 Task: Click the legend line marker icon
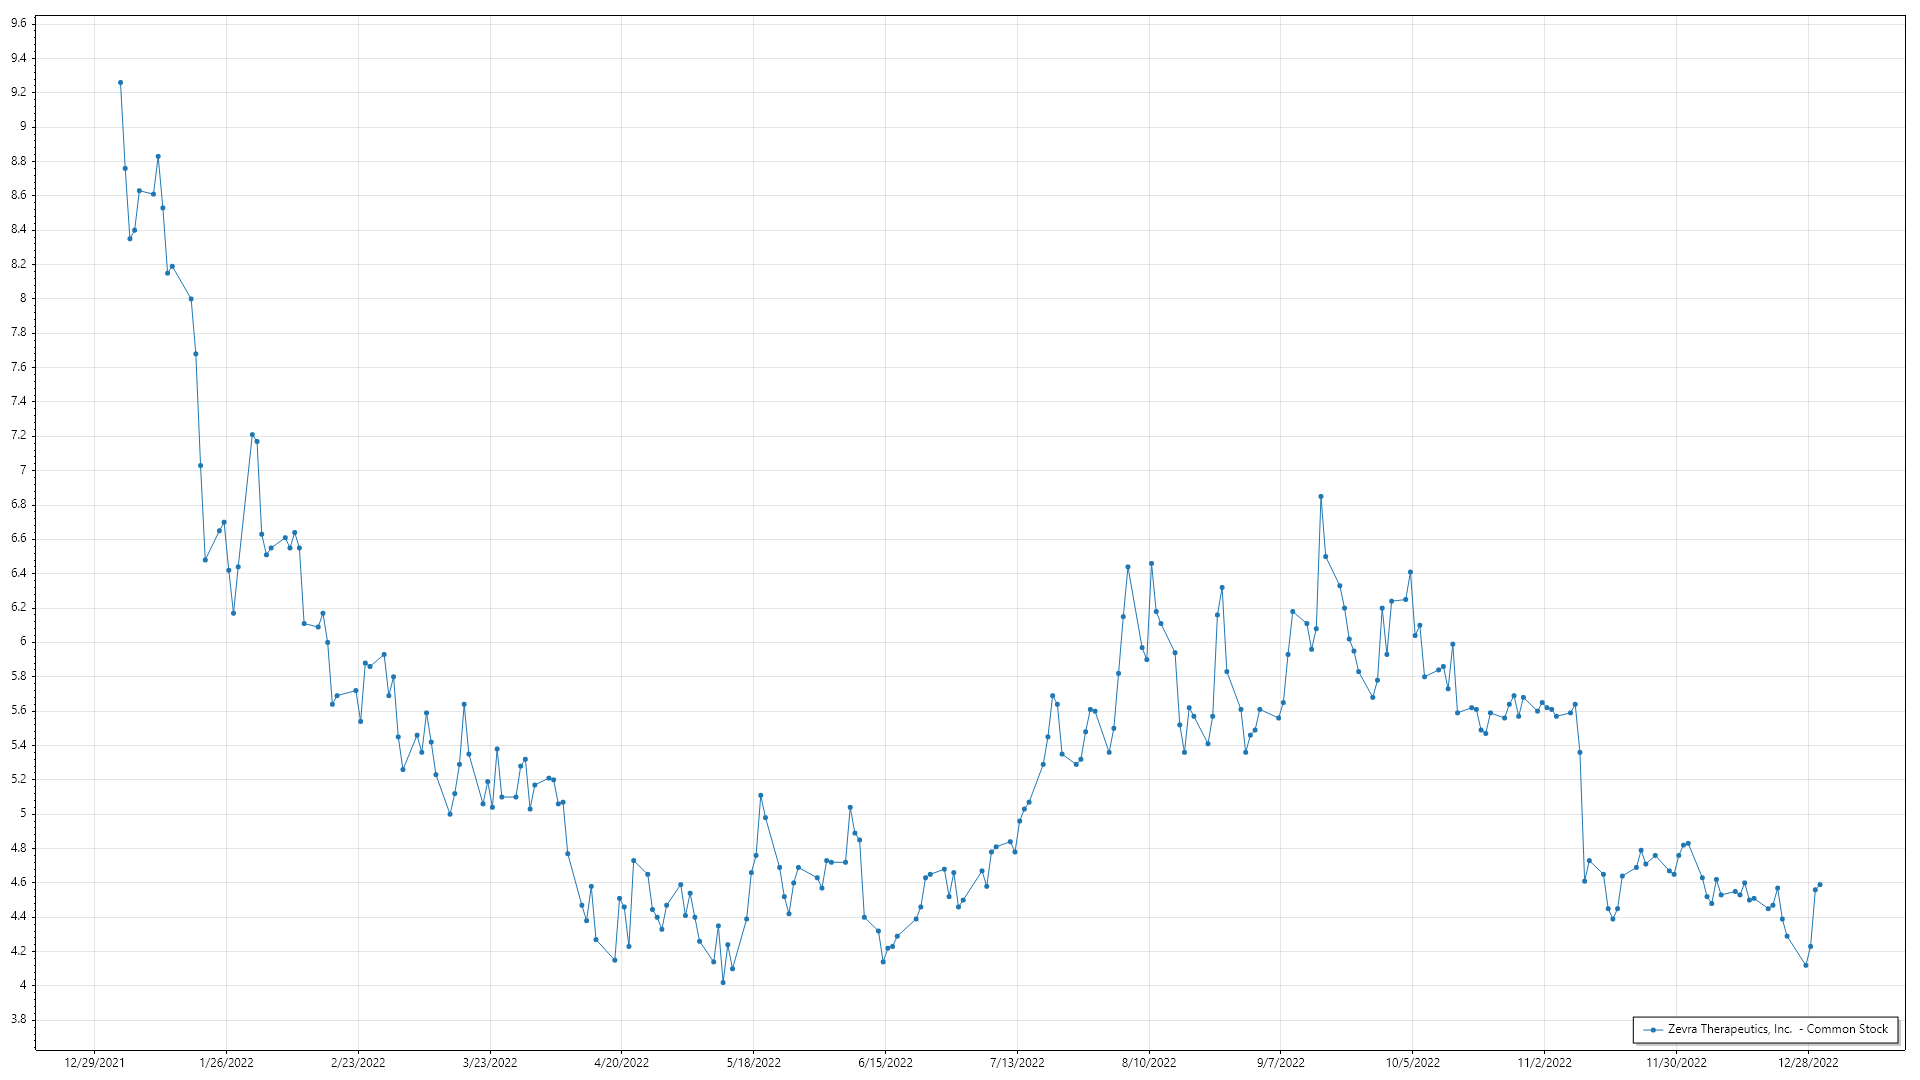click(x=1654, y=1030)
